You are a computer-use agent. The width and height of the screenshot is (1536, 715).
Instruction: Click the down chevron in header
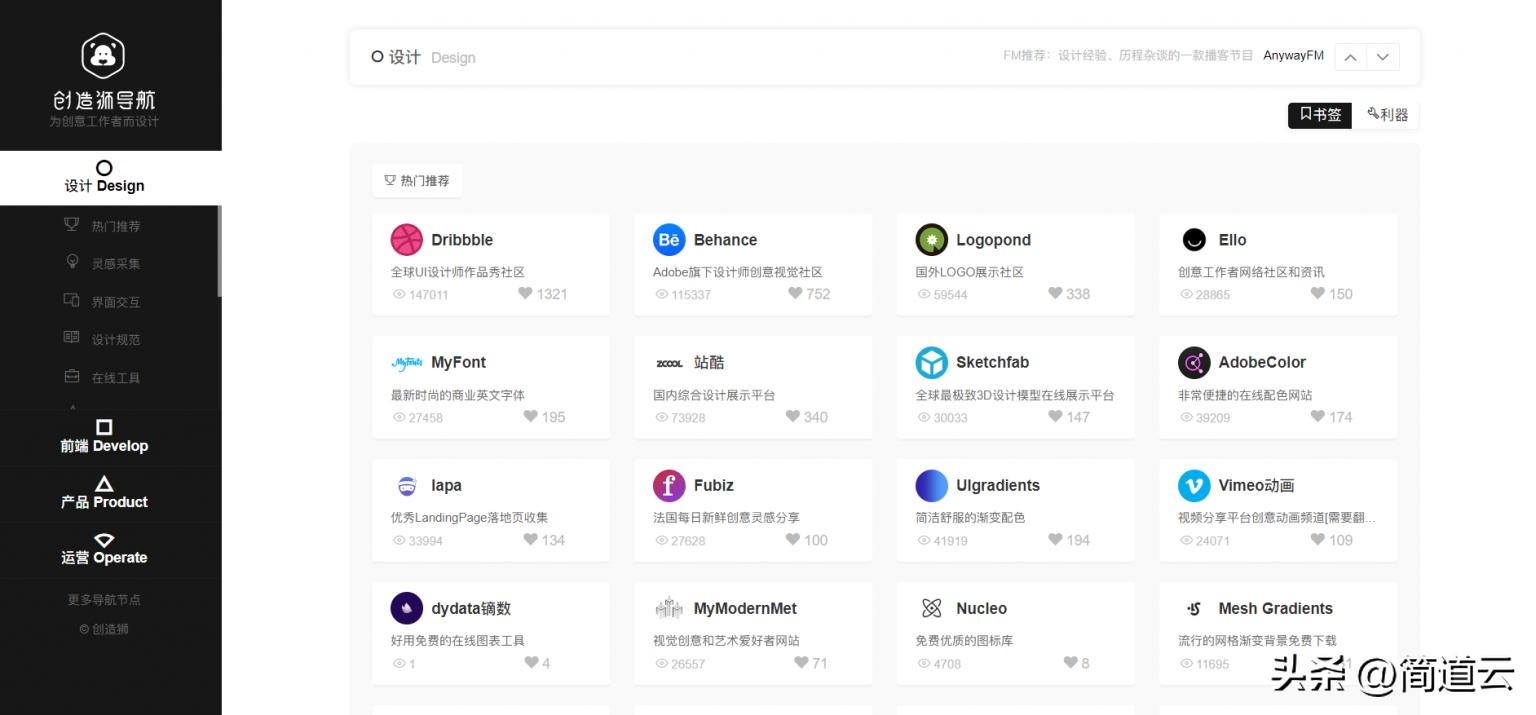point(1383,57)
